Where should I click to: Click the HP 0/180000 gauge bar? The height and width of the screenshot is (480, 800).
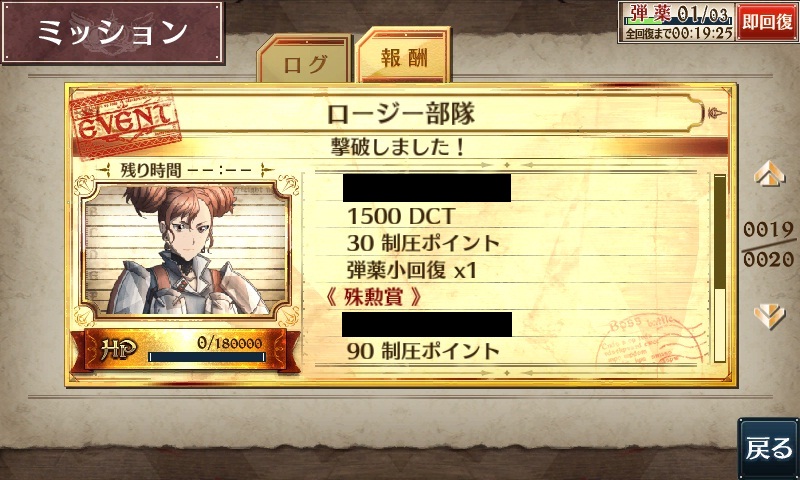207,357
